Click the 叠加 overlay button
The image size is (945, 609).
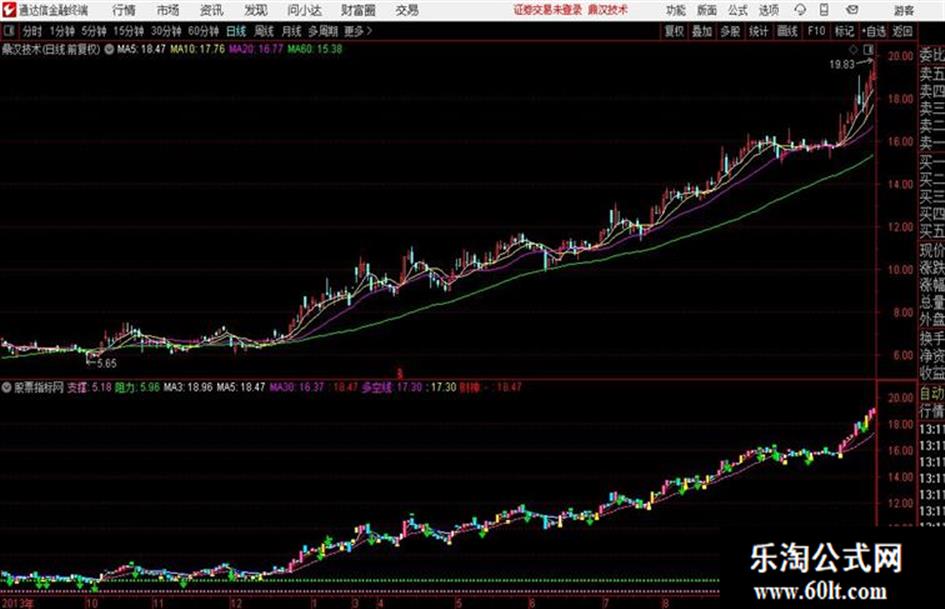click(x=702, y=31)
